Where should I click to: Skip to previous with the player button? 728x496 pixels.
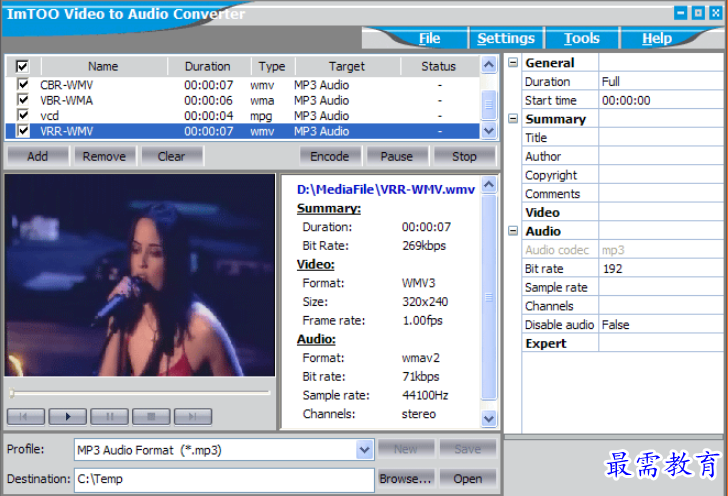point(26,417)
